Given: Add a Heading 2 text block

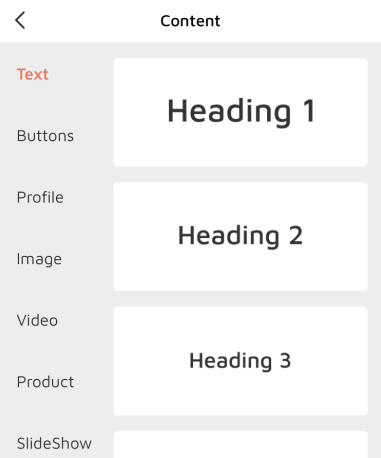Looking at the screenshot, I should click(240, 236).
